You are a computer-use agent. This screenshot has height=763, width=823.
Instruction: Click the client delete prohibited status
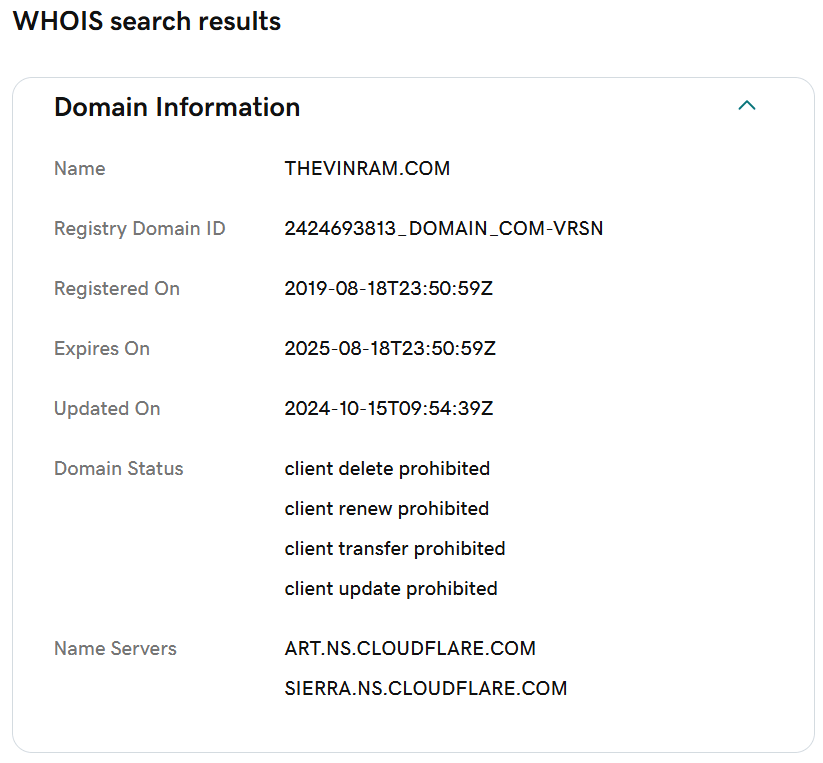pyautogui.click(x=387, y=469)
